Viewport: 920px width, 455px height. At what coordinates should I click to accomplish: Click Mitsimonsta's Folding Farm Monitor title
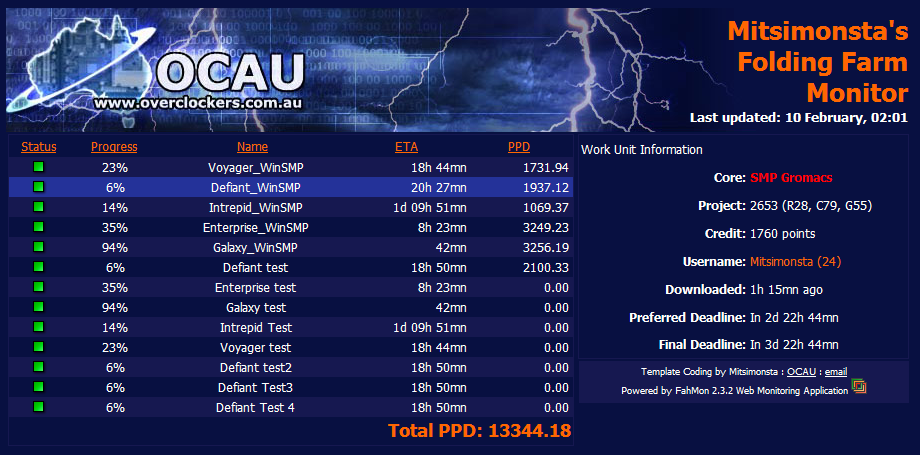[818, 62]
